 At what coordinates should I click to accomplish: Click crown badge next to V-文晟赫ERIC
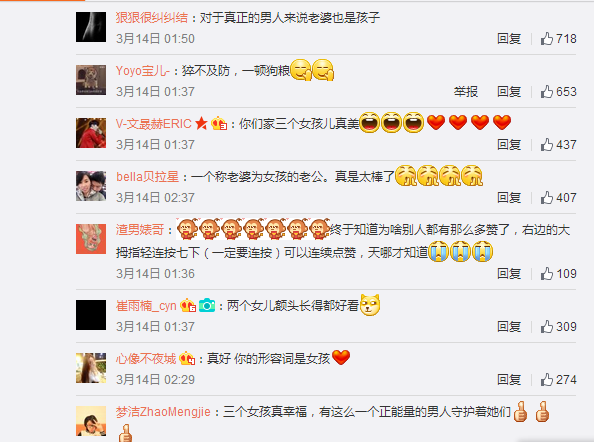[219, 123]
